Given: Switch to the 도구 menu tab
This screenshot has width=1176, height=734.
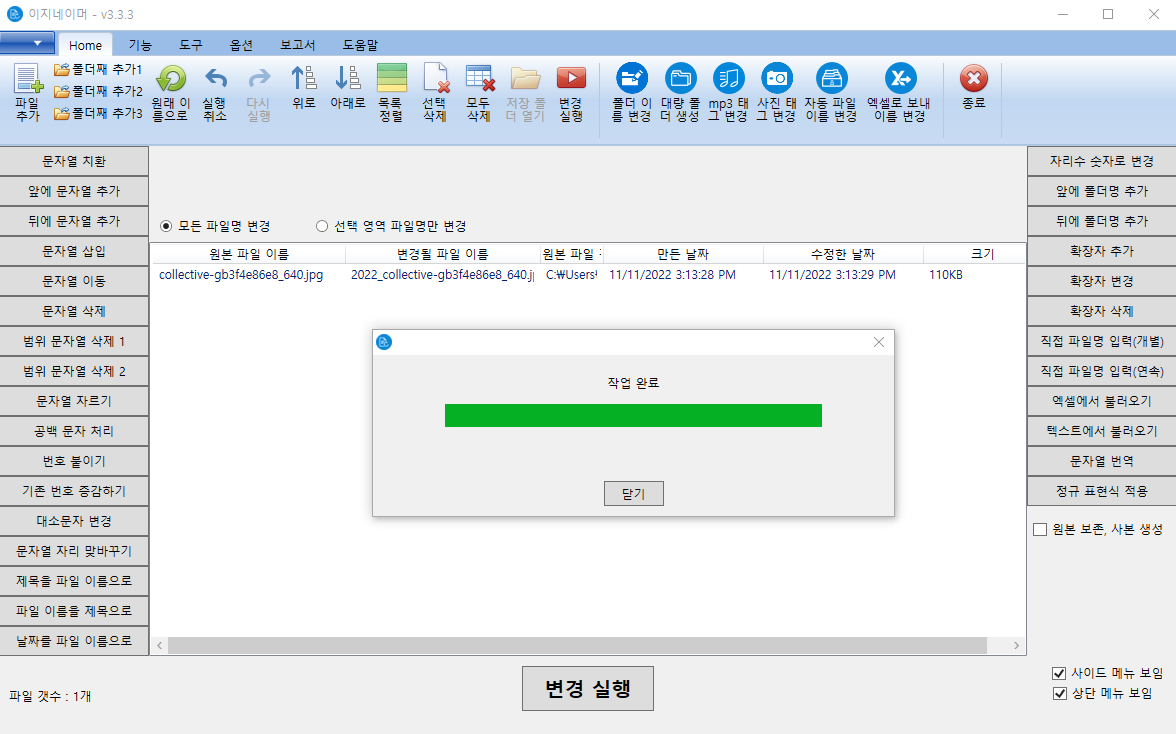Looking at the screenshot, I should (x=190, y=44).
